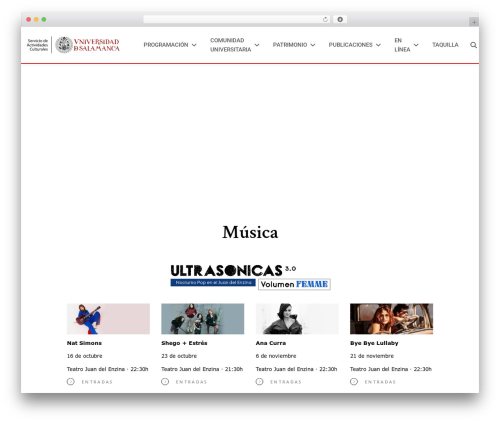Open the Ana Curra black-and-white photo

(x=297, y=319)
